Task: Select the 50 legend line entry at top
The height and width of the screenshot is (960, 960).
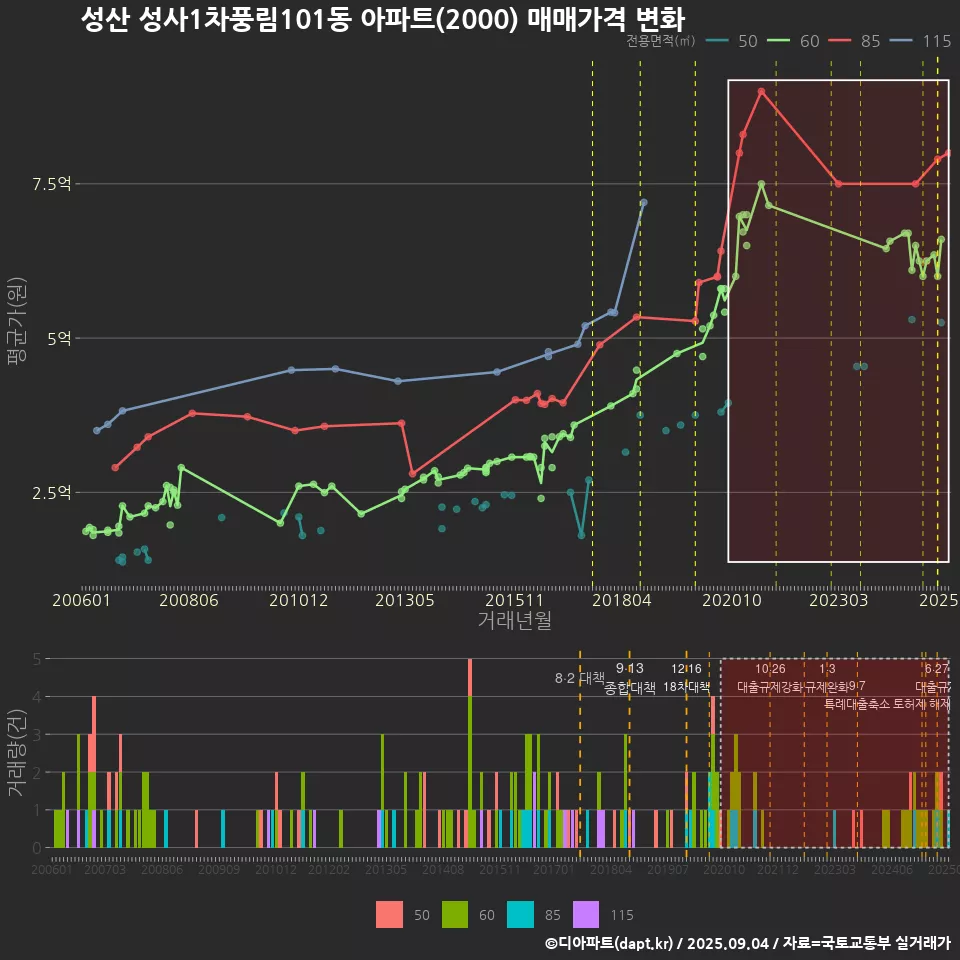Action: tap(732, 41)
